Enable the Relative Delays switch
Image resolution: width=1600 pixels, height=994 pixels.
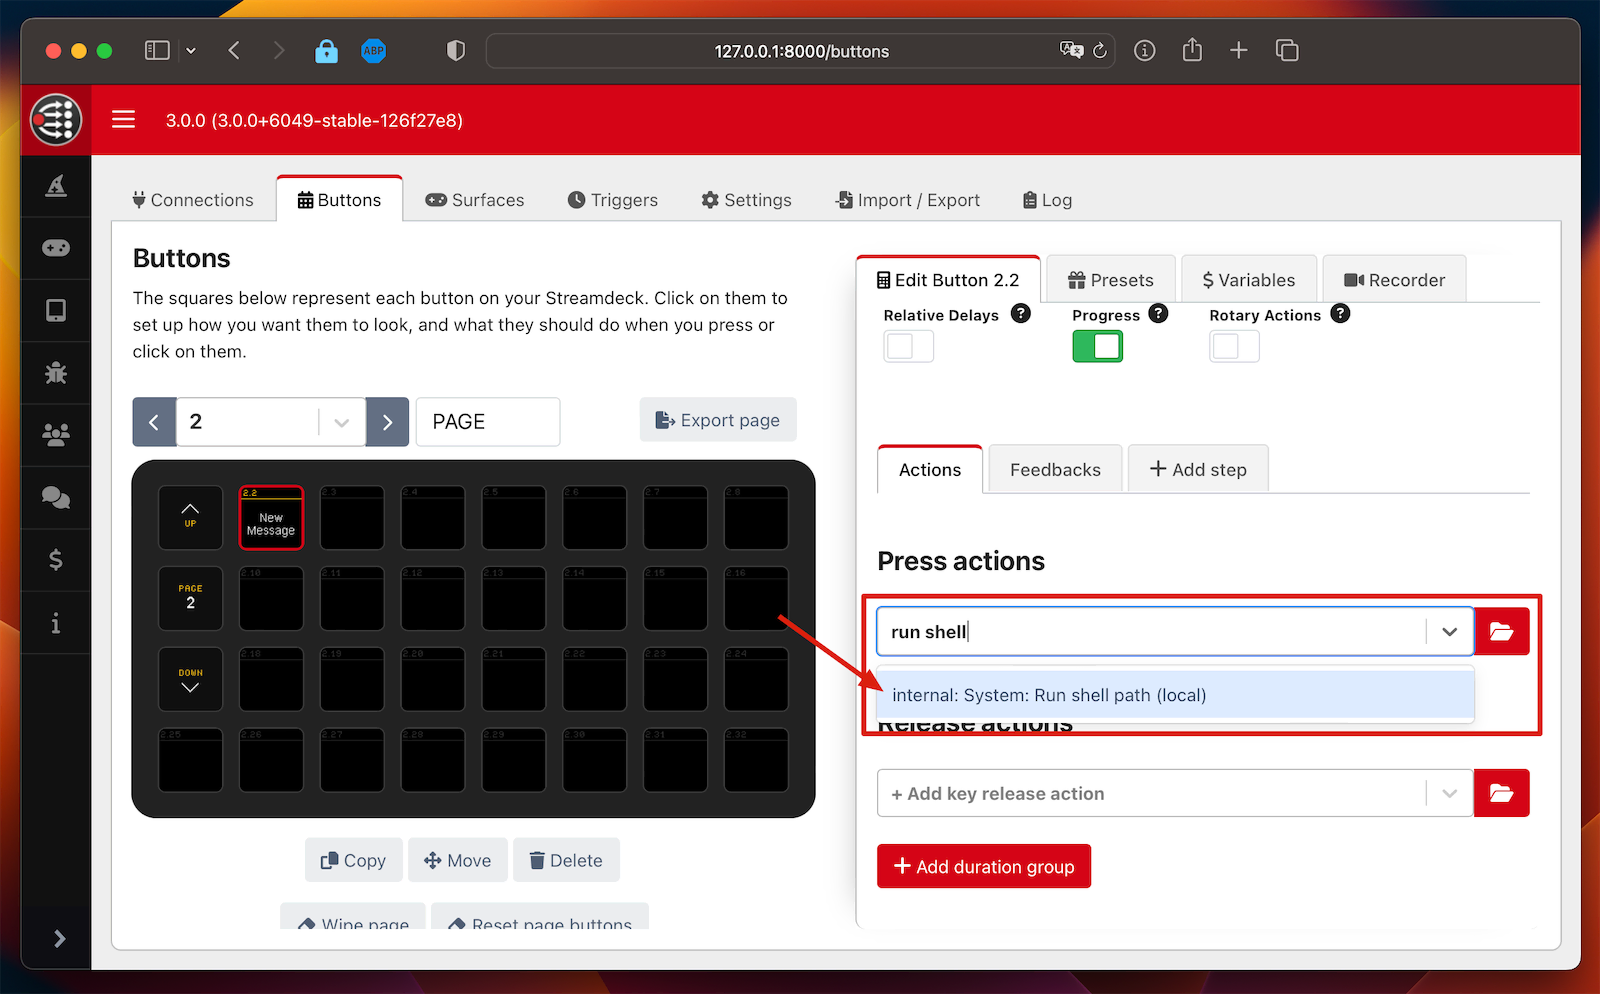click(908, 346)
